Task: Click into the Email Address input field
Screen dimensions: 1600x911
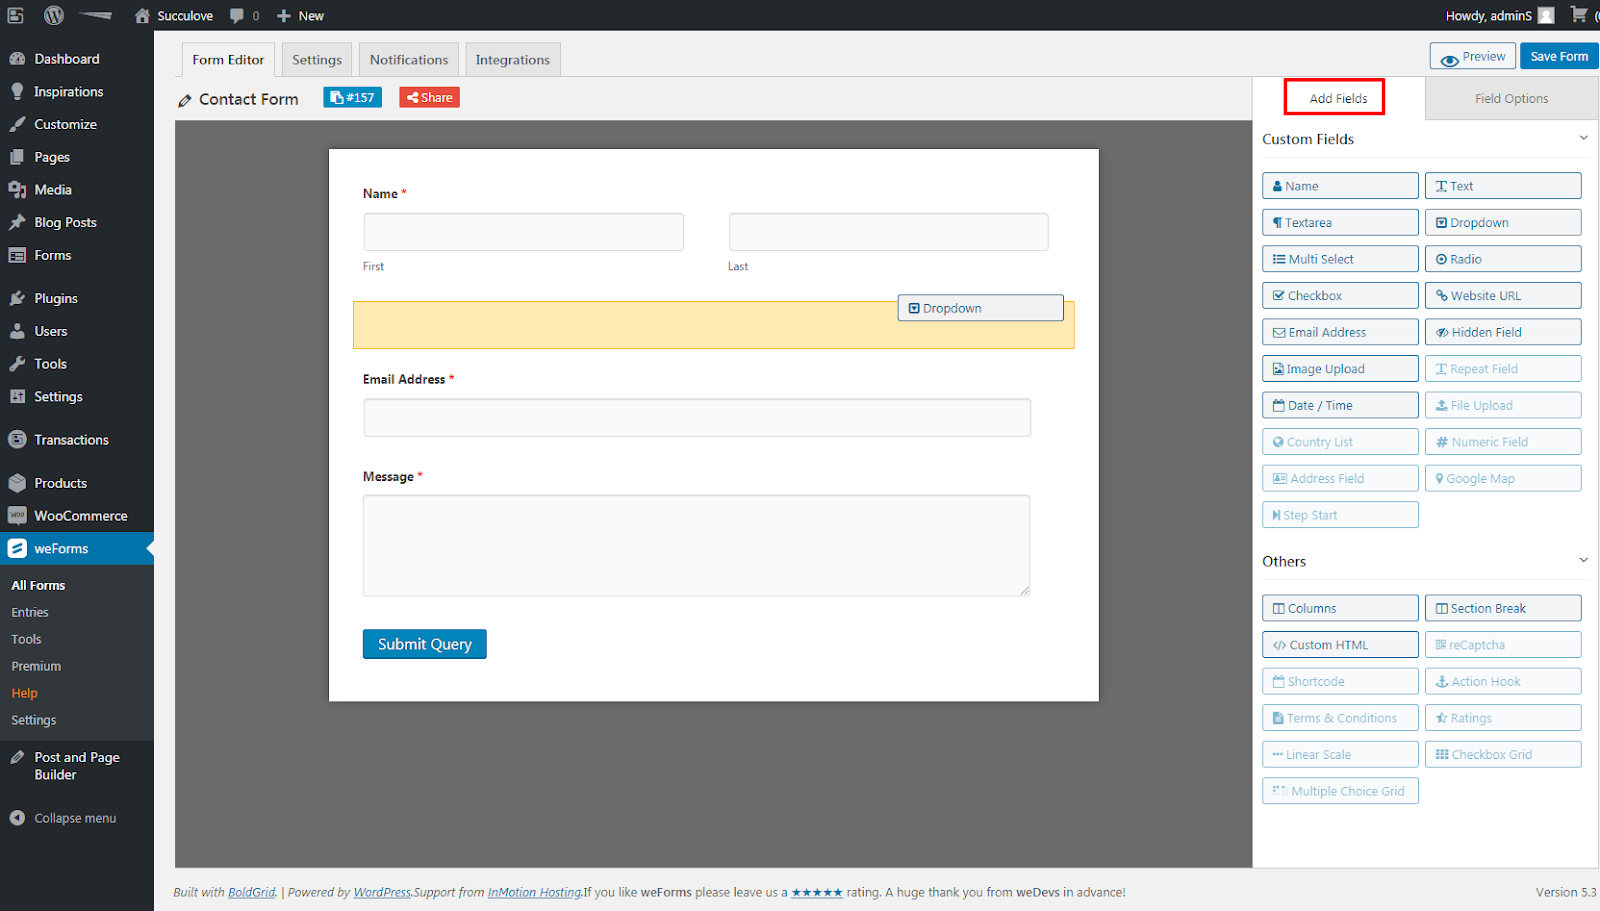Action: click(697, 418)
